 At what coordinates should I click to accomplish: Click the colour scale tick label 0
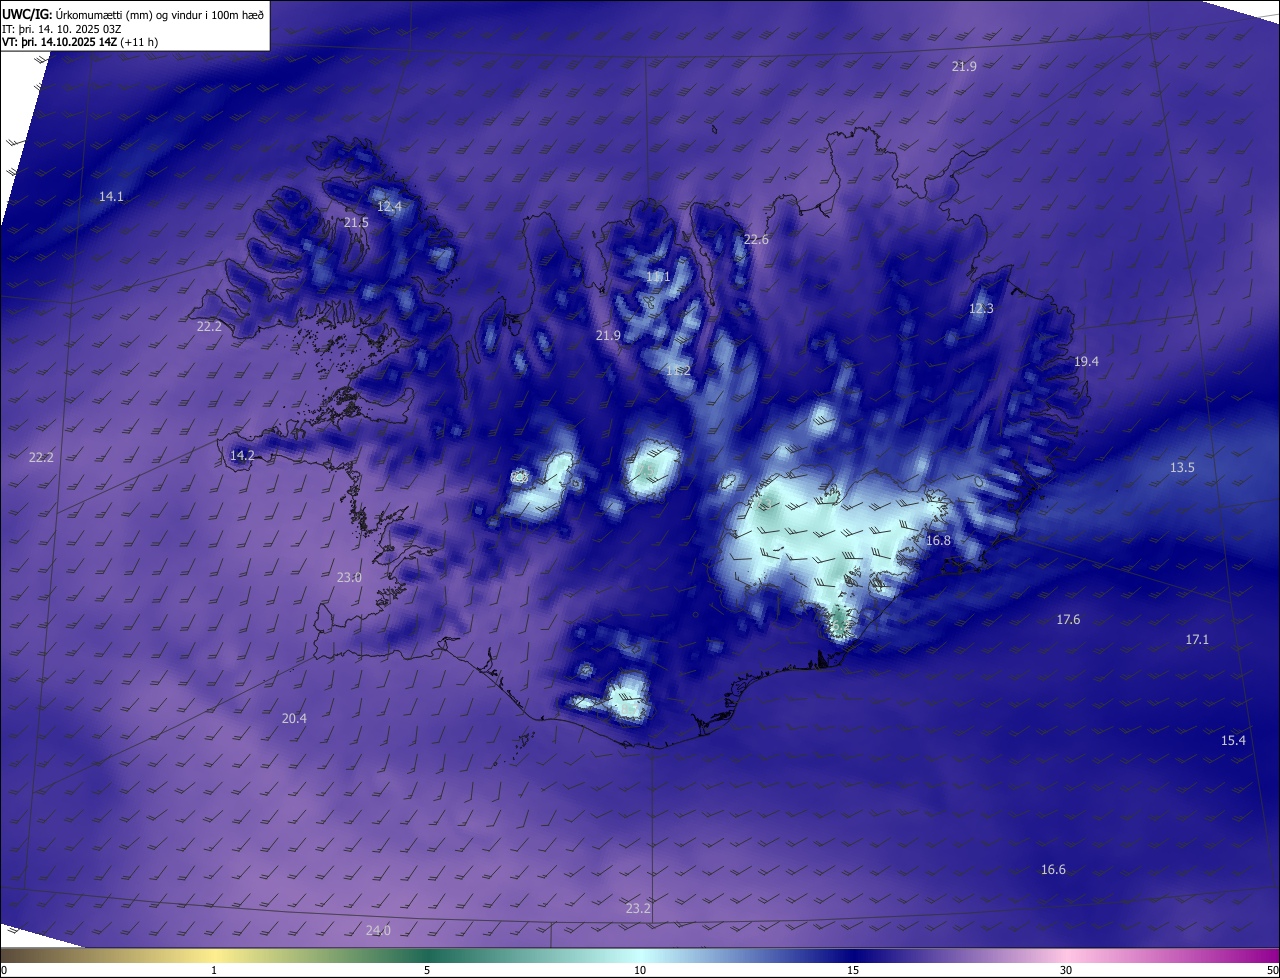point(4,970)
